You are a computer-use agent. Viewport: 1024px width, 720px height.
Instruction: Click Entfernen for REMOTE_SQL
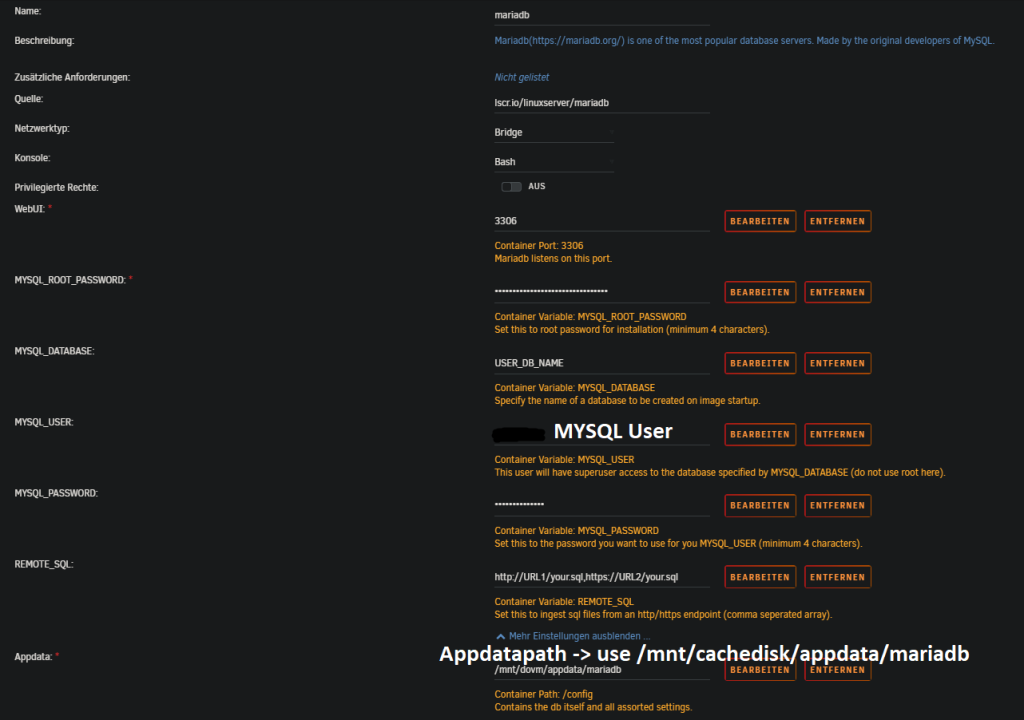coord(838,577)
